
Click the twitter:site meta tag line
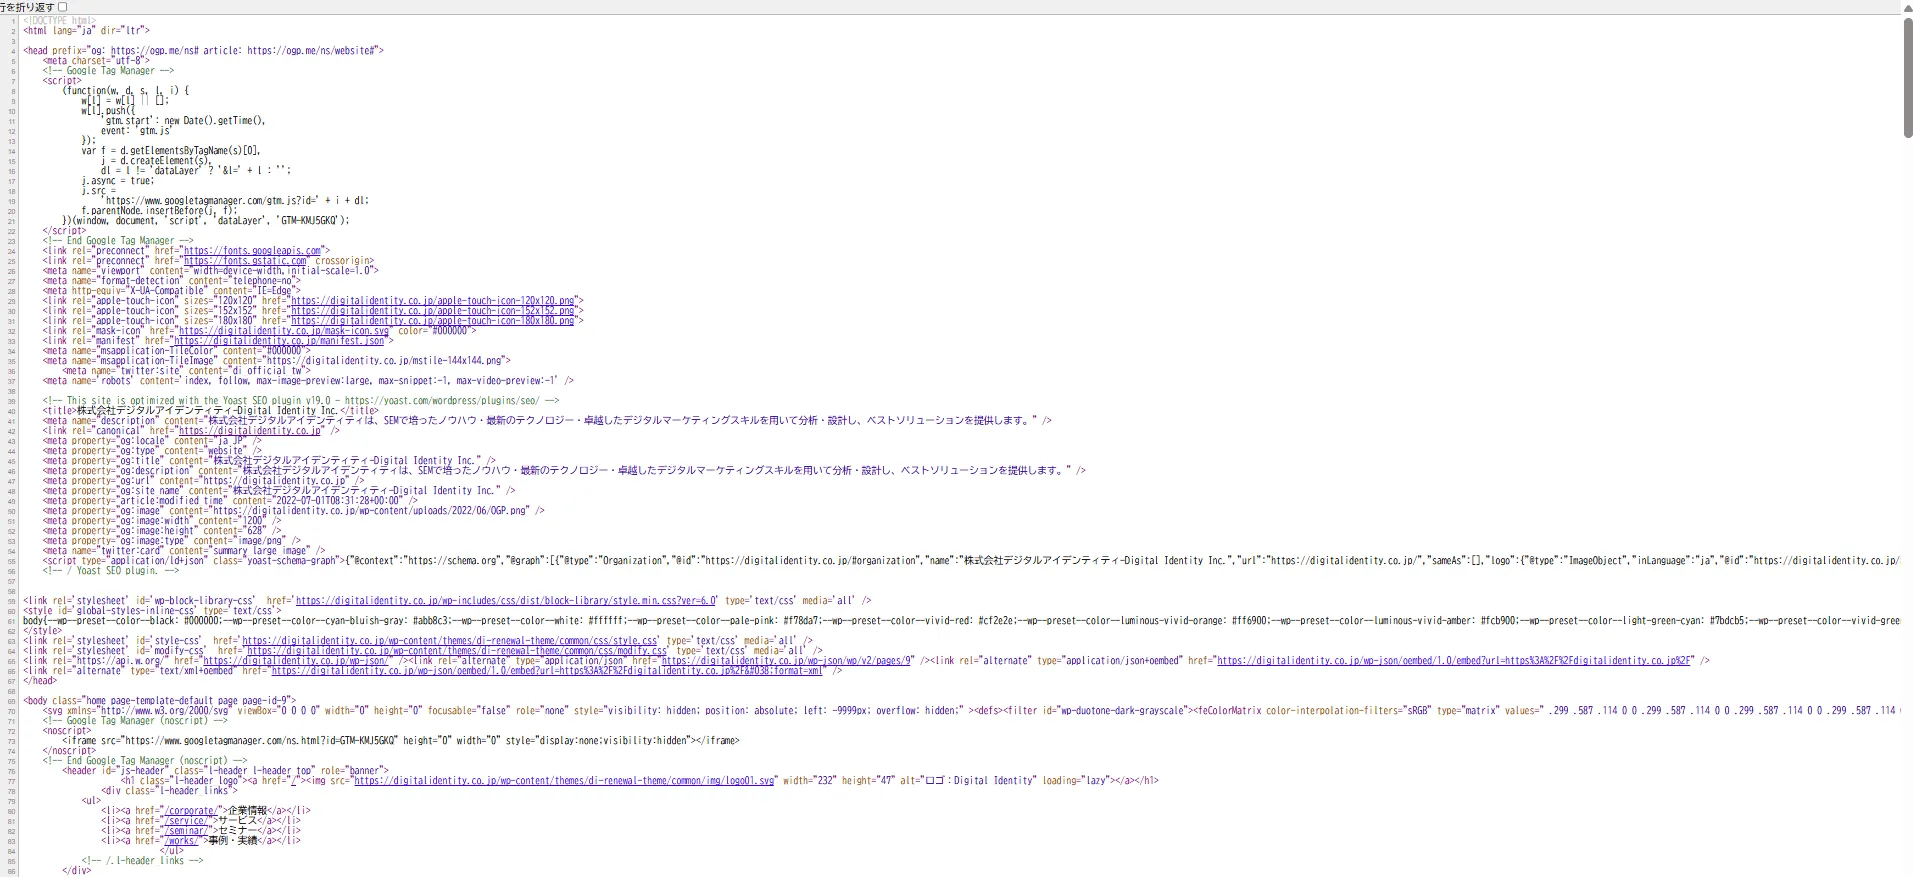(186, 371)
